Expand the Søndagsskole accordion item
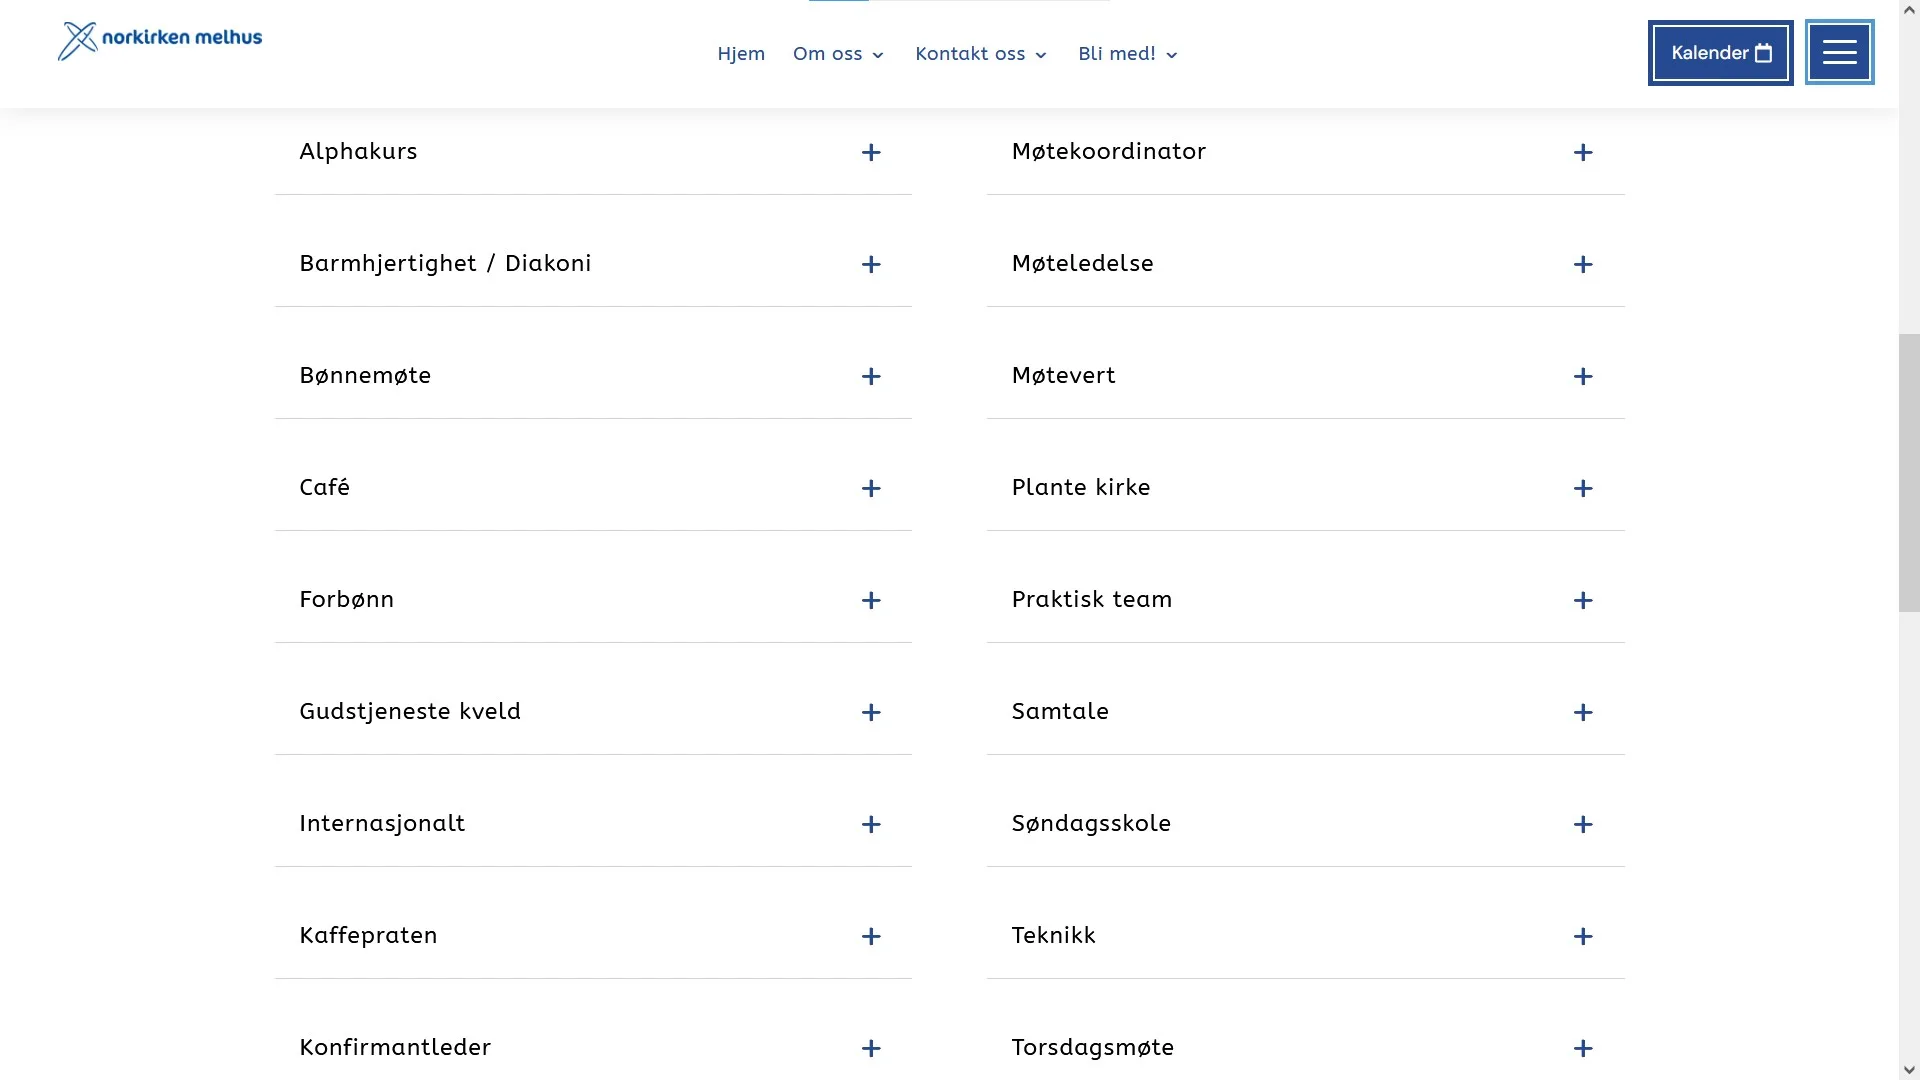The image size is (1920, 1080). pyautogui.click(x=1305, y=823)
